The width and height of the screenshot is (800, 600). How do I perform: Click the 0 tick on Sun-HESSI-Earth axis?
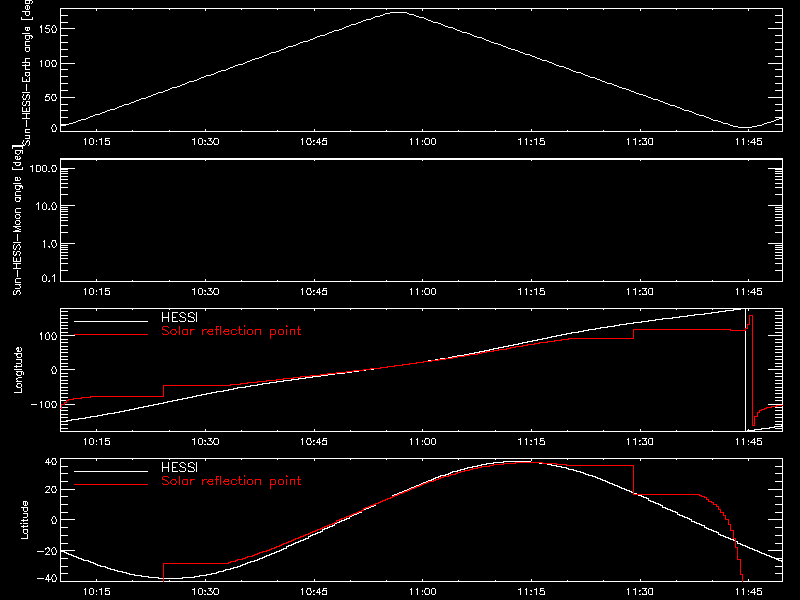[55, 128]
